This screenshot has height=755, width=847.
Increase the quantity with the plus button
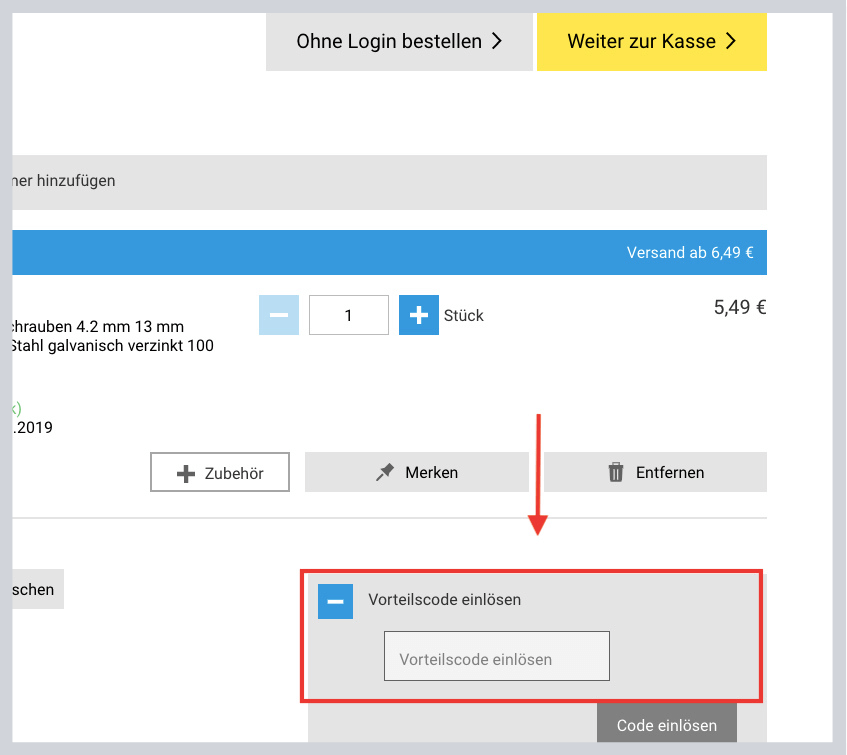tap(418, 315)
